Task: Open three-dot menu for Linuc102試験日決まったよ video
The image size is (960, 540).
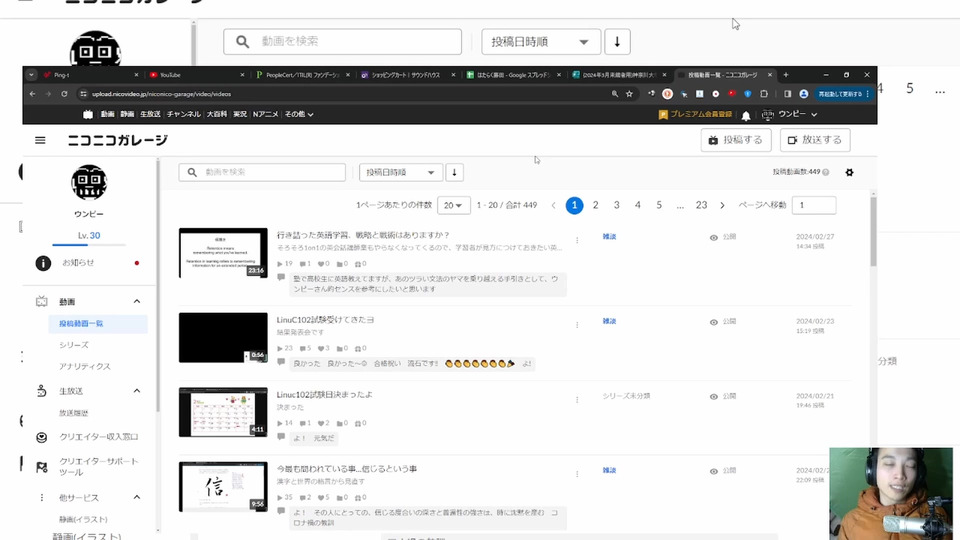Action: click(x=577, y=399)
